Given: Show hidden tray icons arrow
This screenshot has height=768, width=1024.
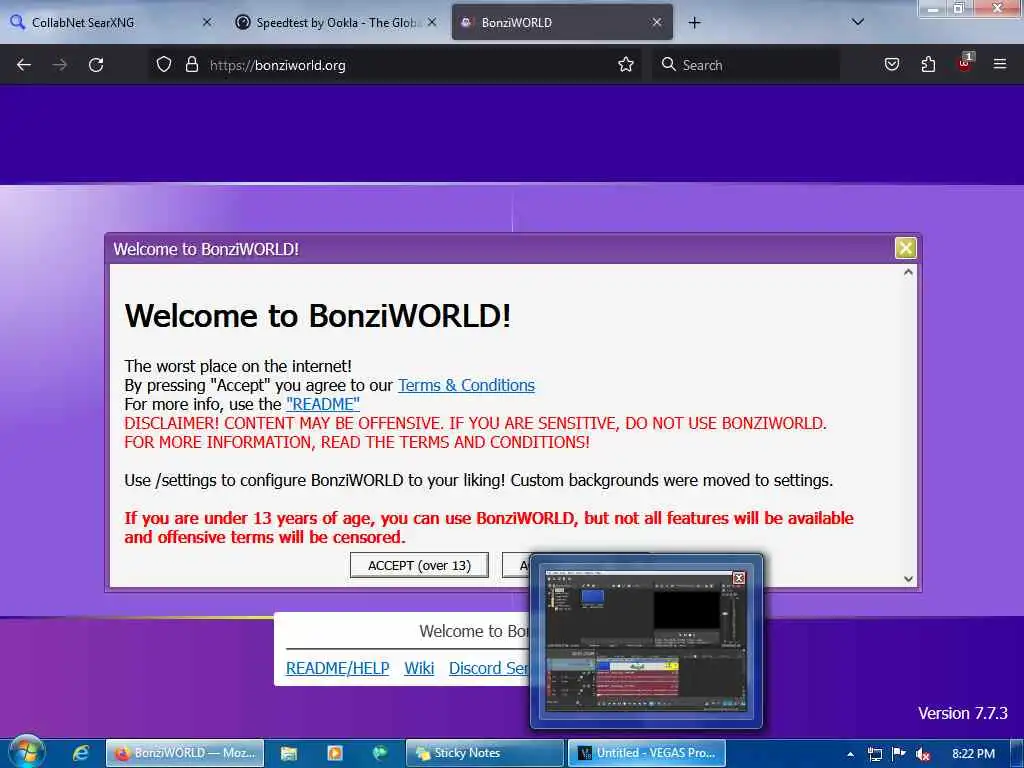Looking at the screenshot, I should tap(850, 754).
